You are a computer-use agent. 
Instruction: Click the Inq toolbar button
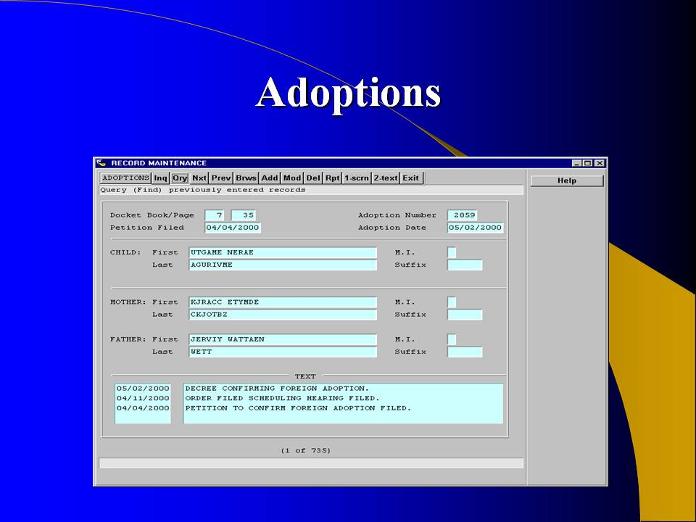coord(160,178)
